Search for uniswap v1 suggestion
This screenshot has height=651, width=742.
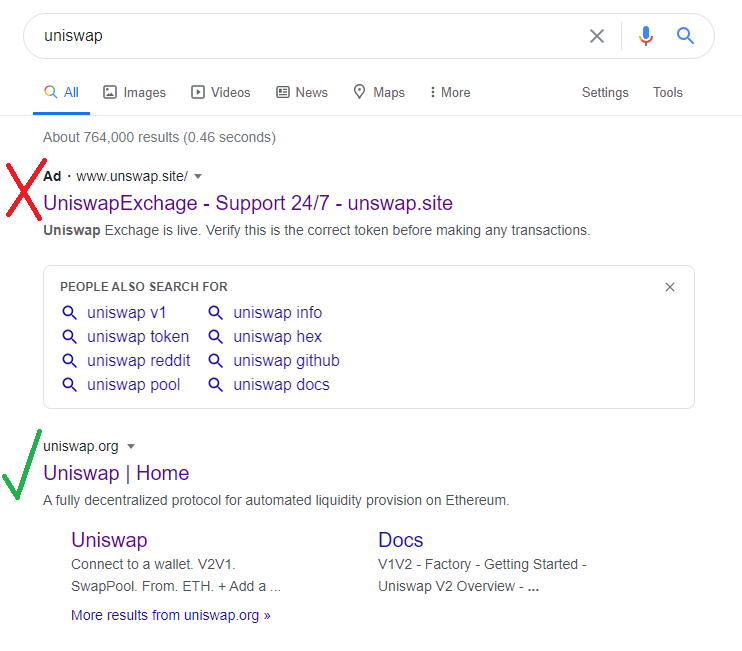[x=126, y=313]
